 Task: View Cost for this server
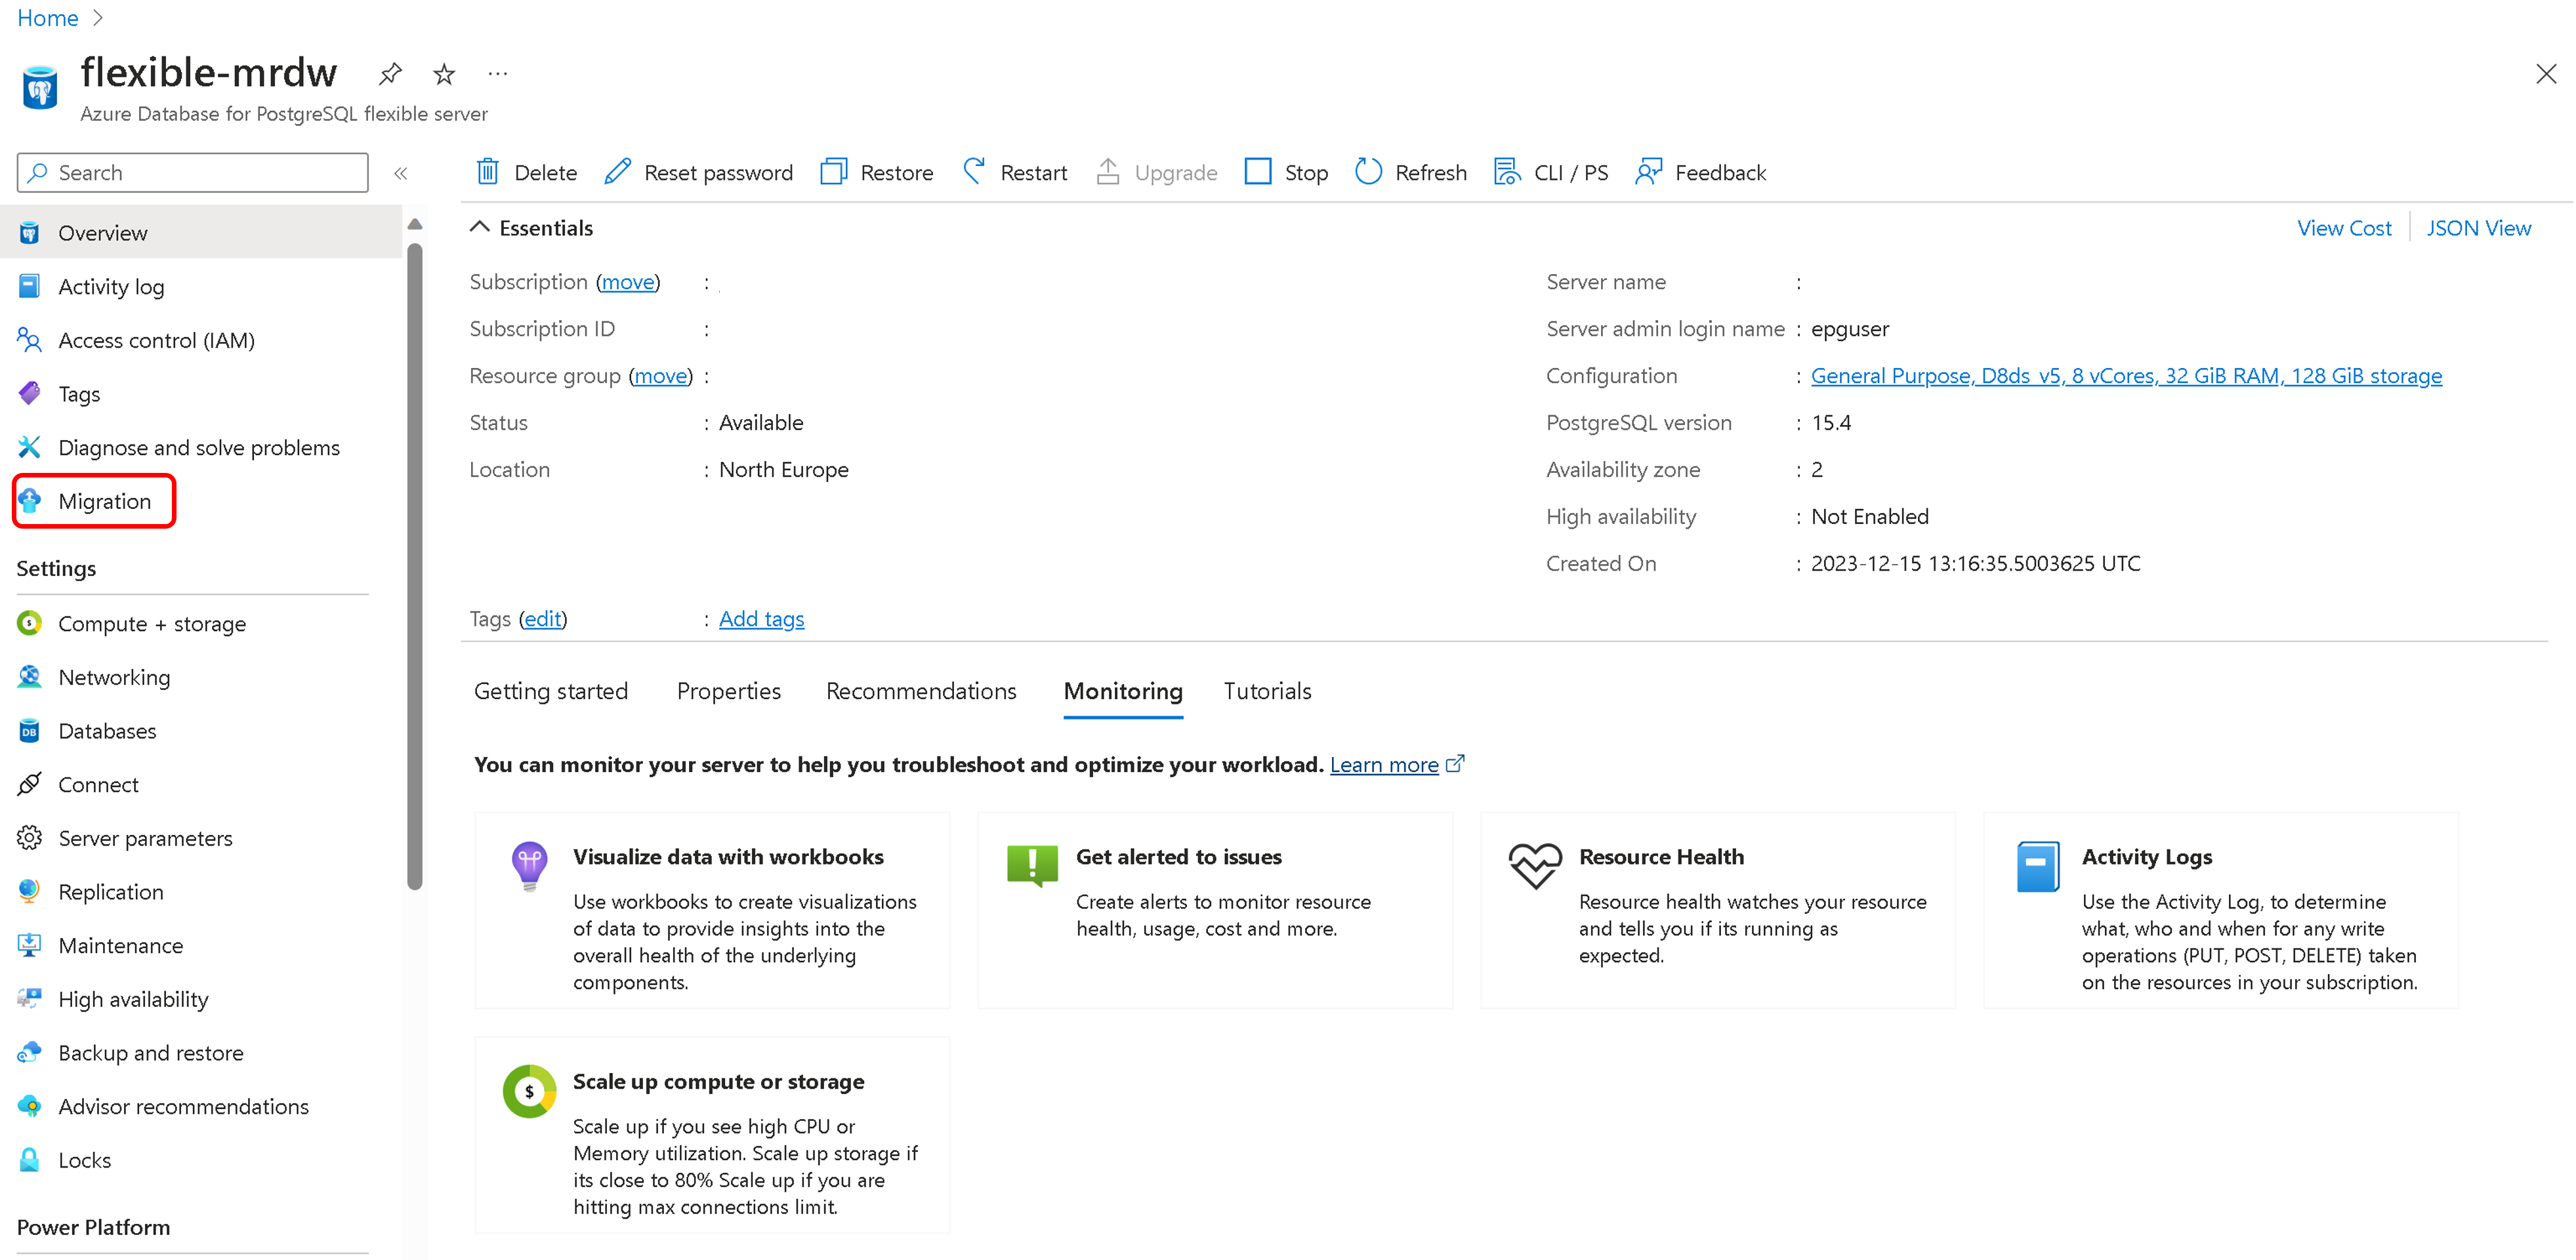[2345, 227]
